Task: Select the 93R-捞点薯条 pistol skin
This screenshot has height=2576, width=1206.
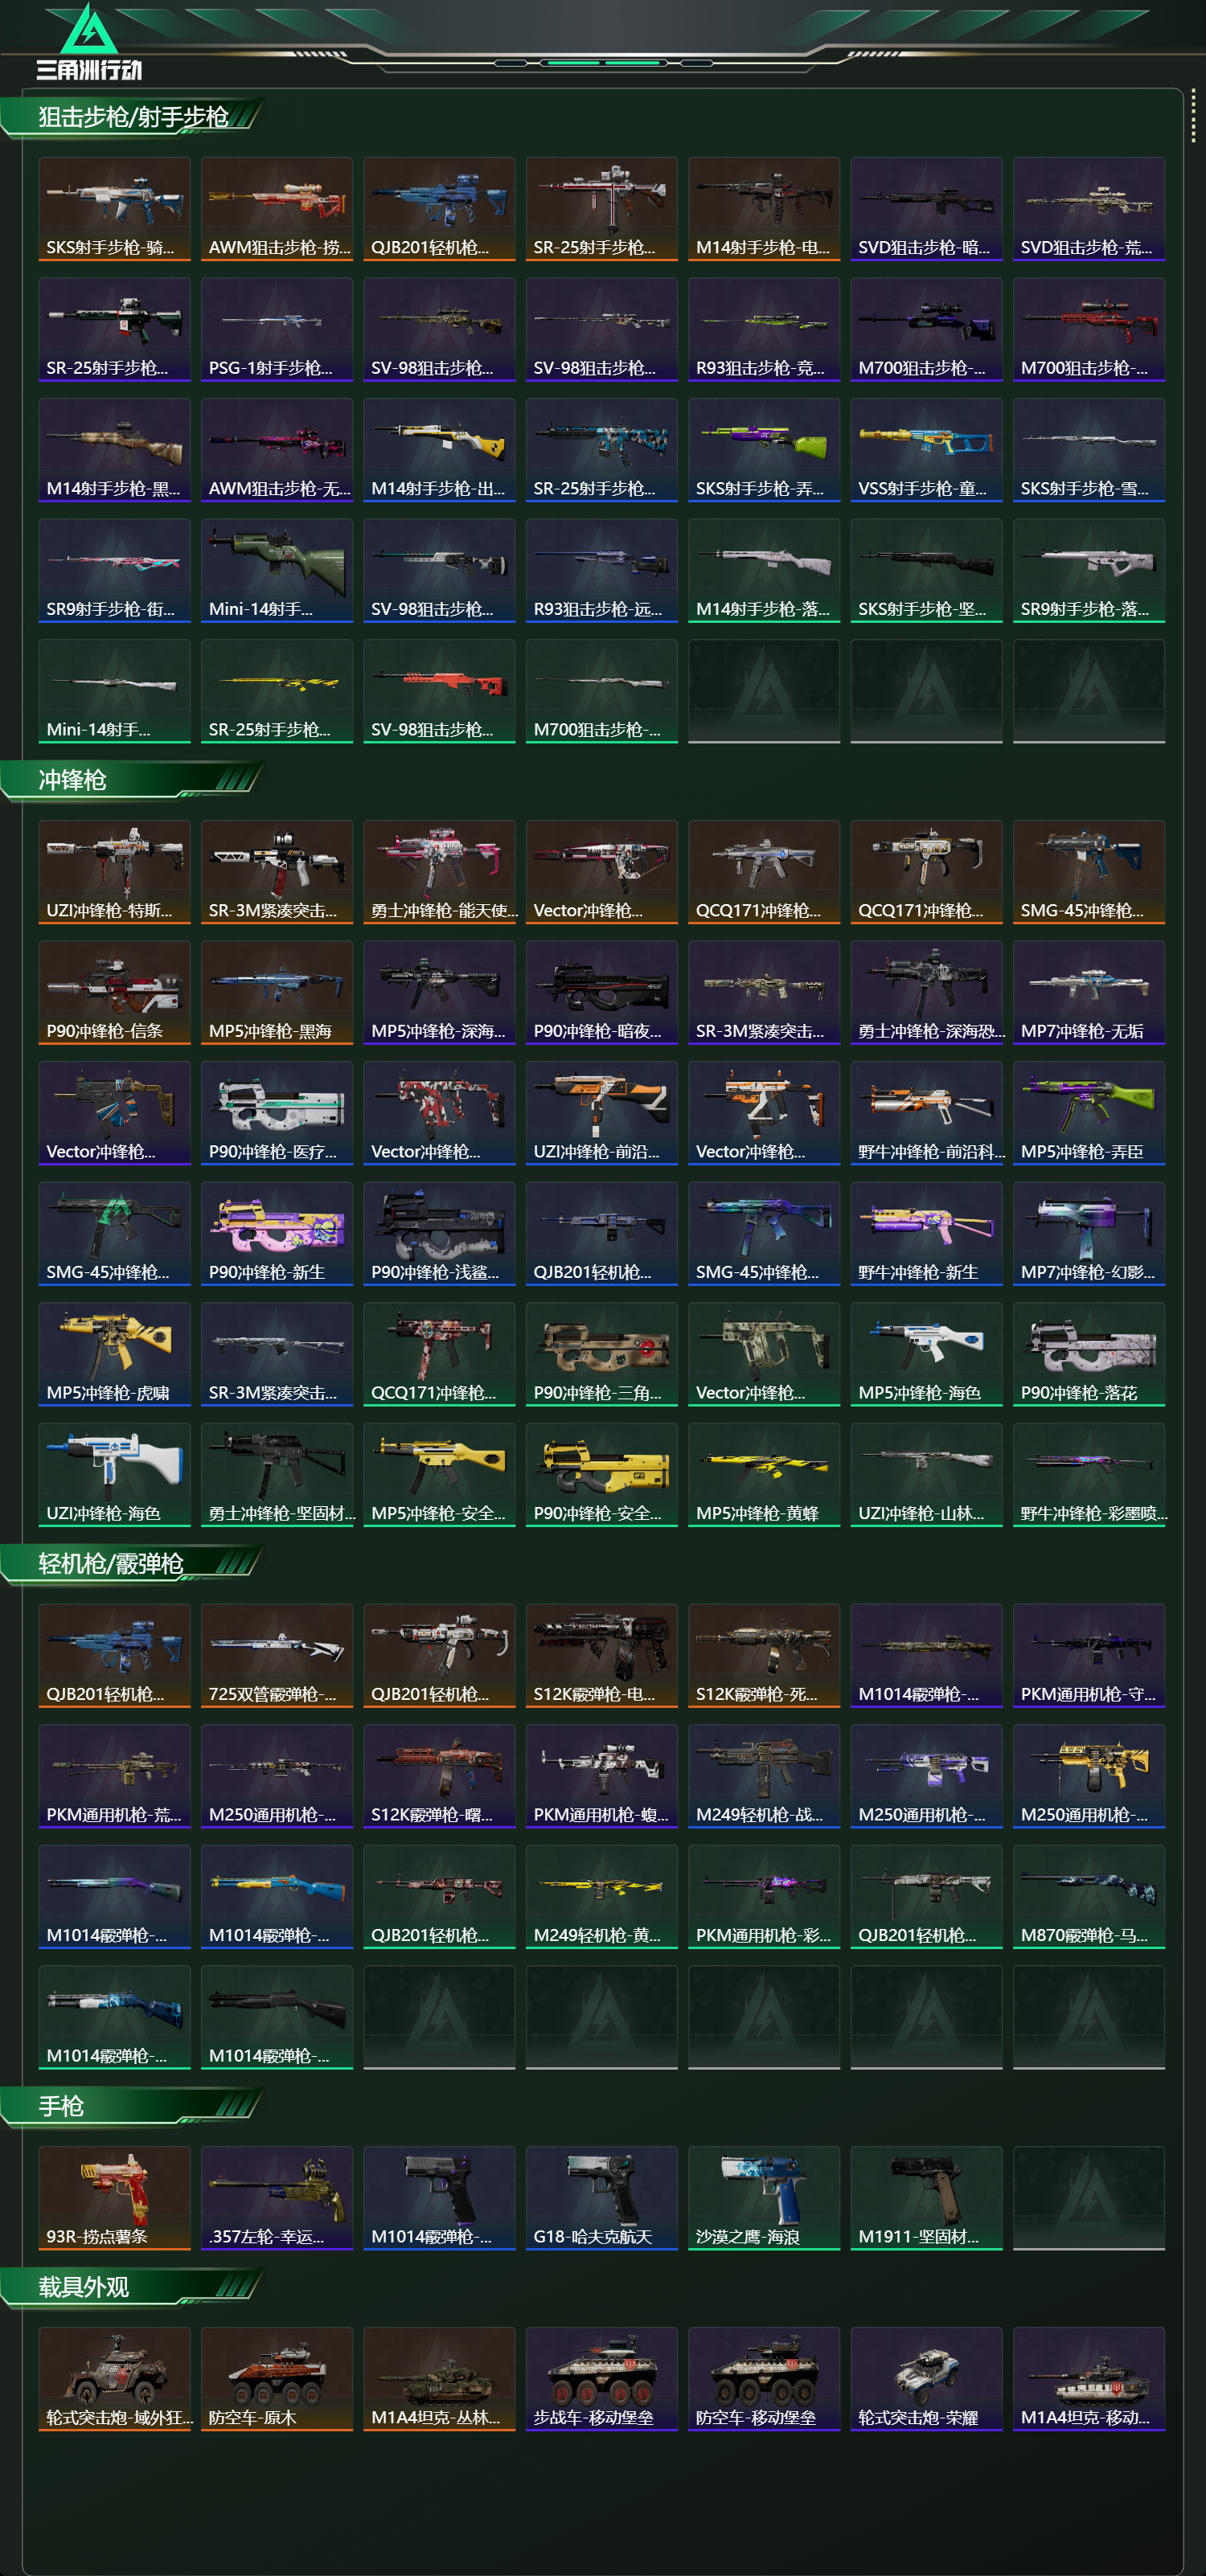Action: [x=114, y=2198]
